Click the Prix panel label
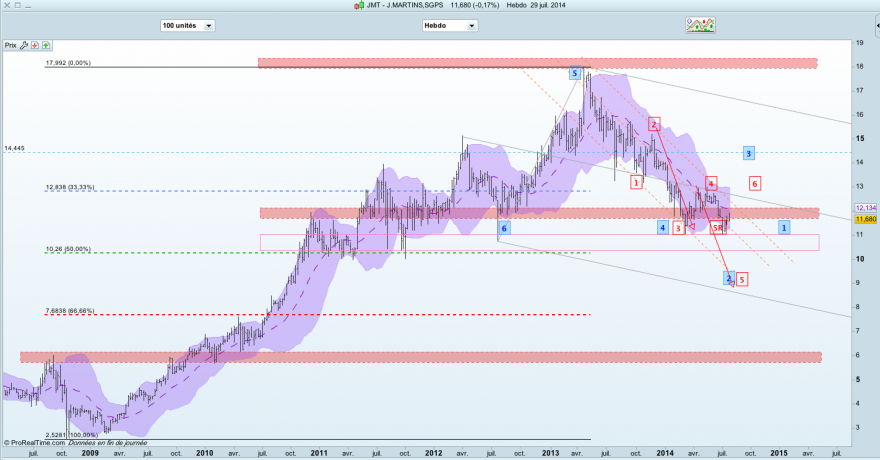880x460 pixels. coord(11,45)
